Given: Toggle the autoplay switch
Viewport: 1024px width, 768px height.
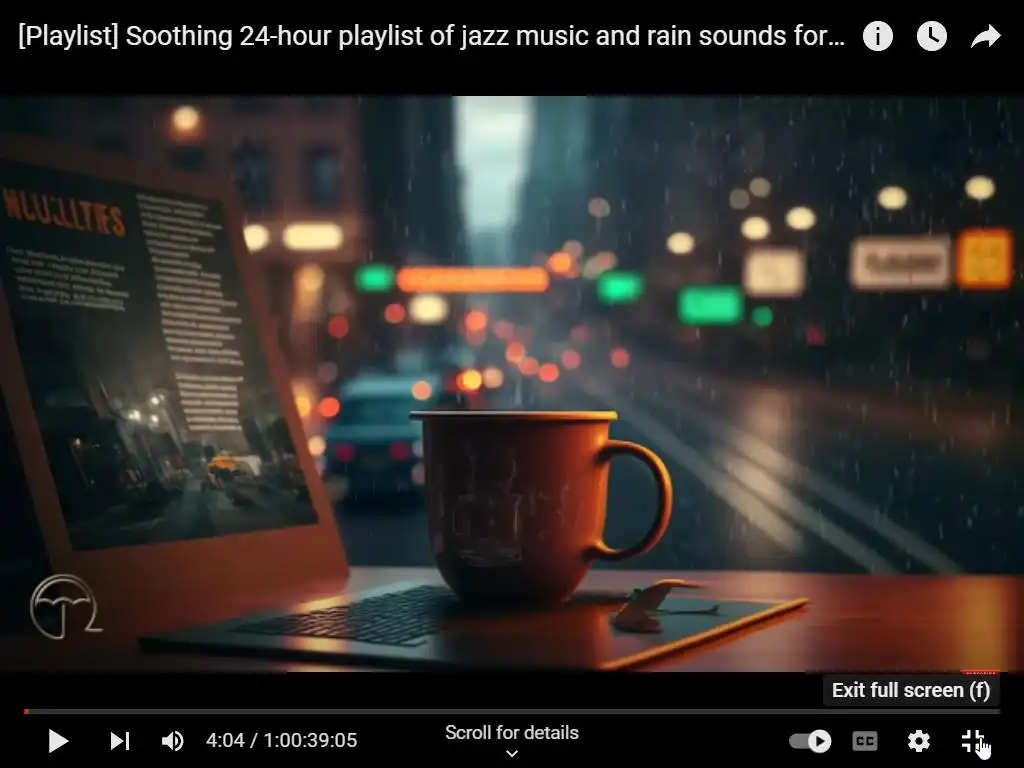Looking at the screenshot, I should point(810,741).
